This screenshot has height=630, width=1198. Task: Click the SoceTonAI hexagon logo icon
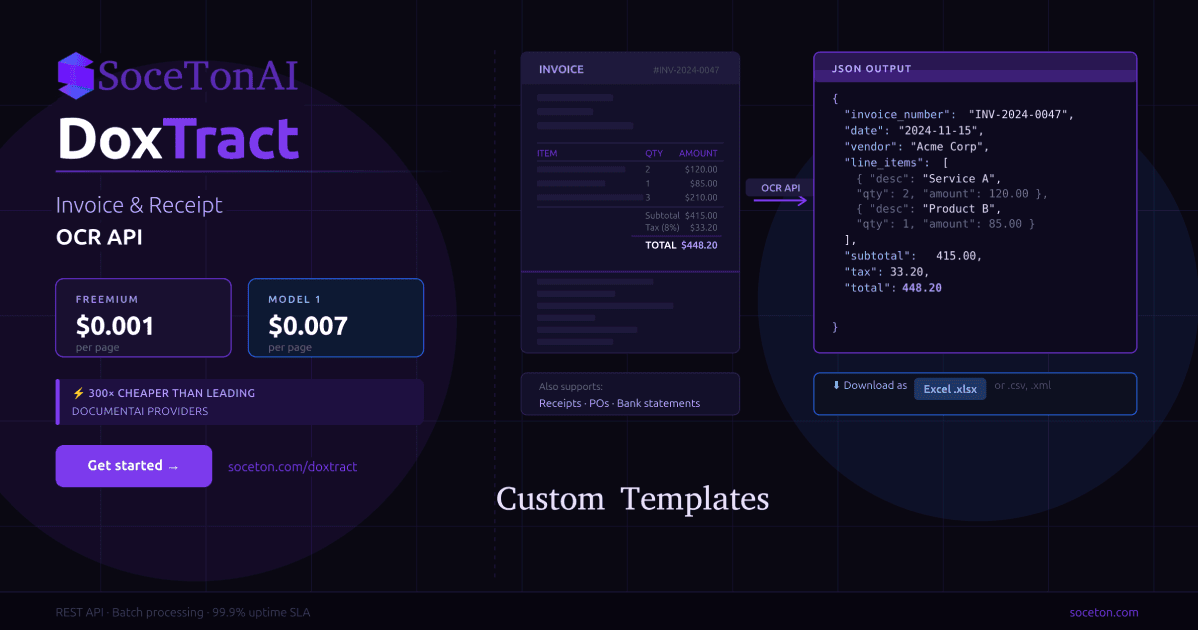click(x=76, y=76)
